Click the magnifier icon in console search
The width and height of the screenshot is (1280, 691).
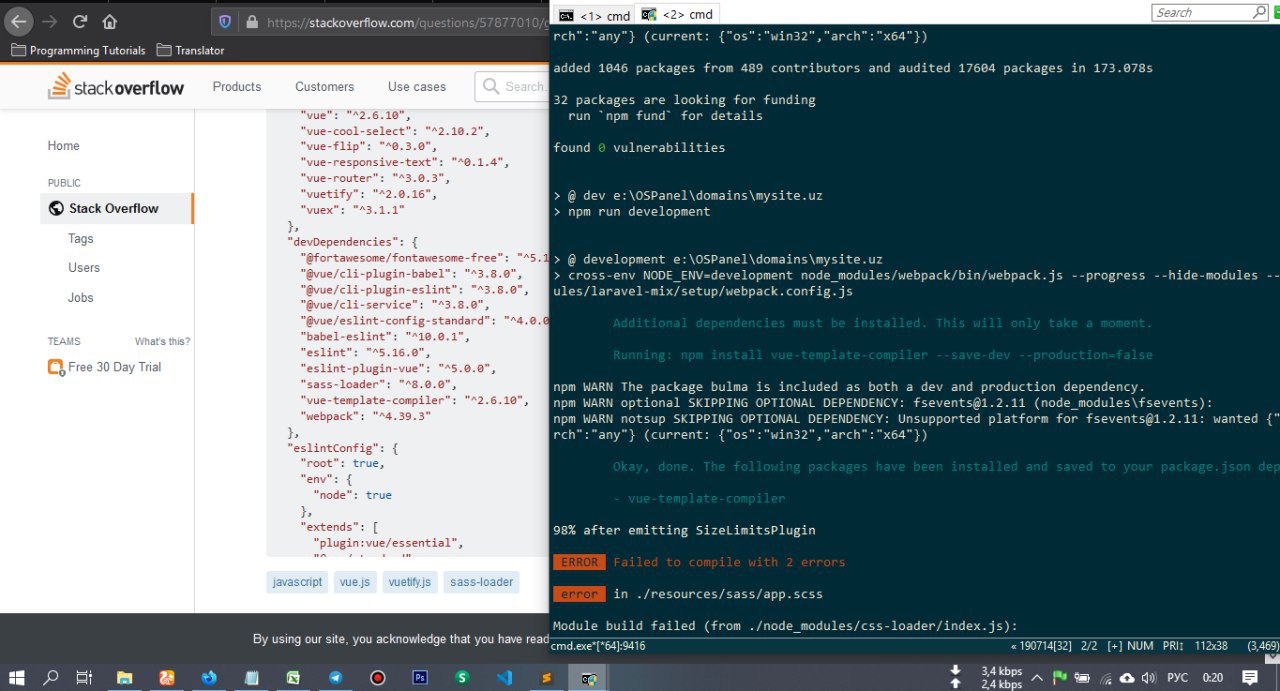(x=1261, y=12)
